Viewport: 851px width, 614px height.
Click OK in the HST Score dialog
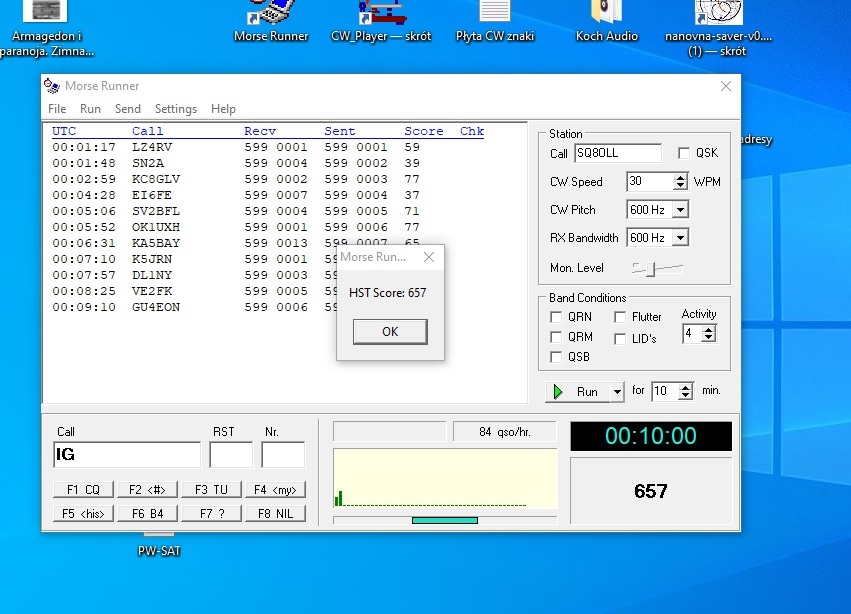[x=390, y=332]
